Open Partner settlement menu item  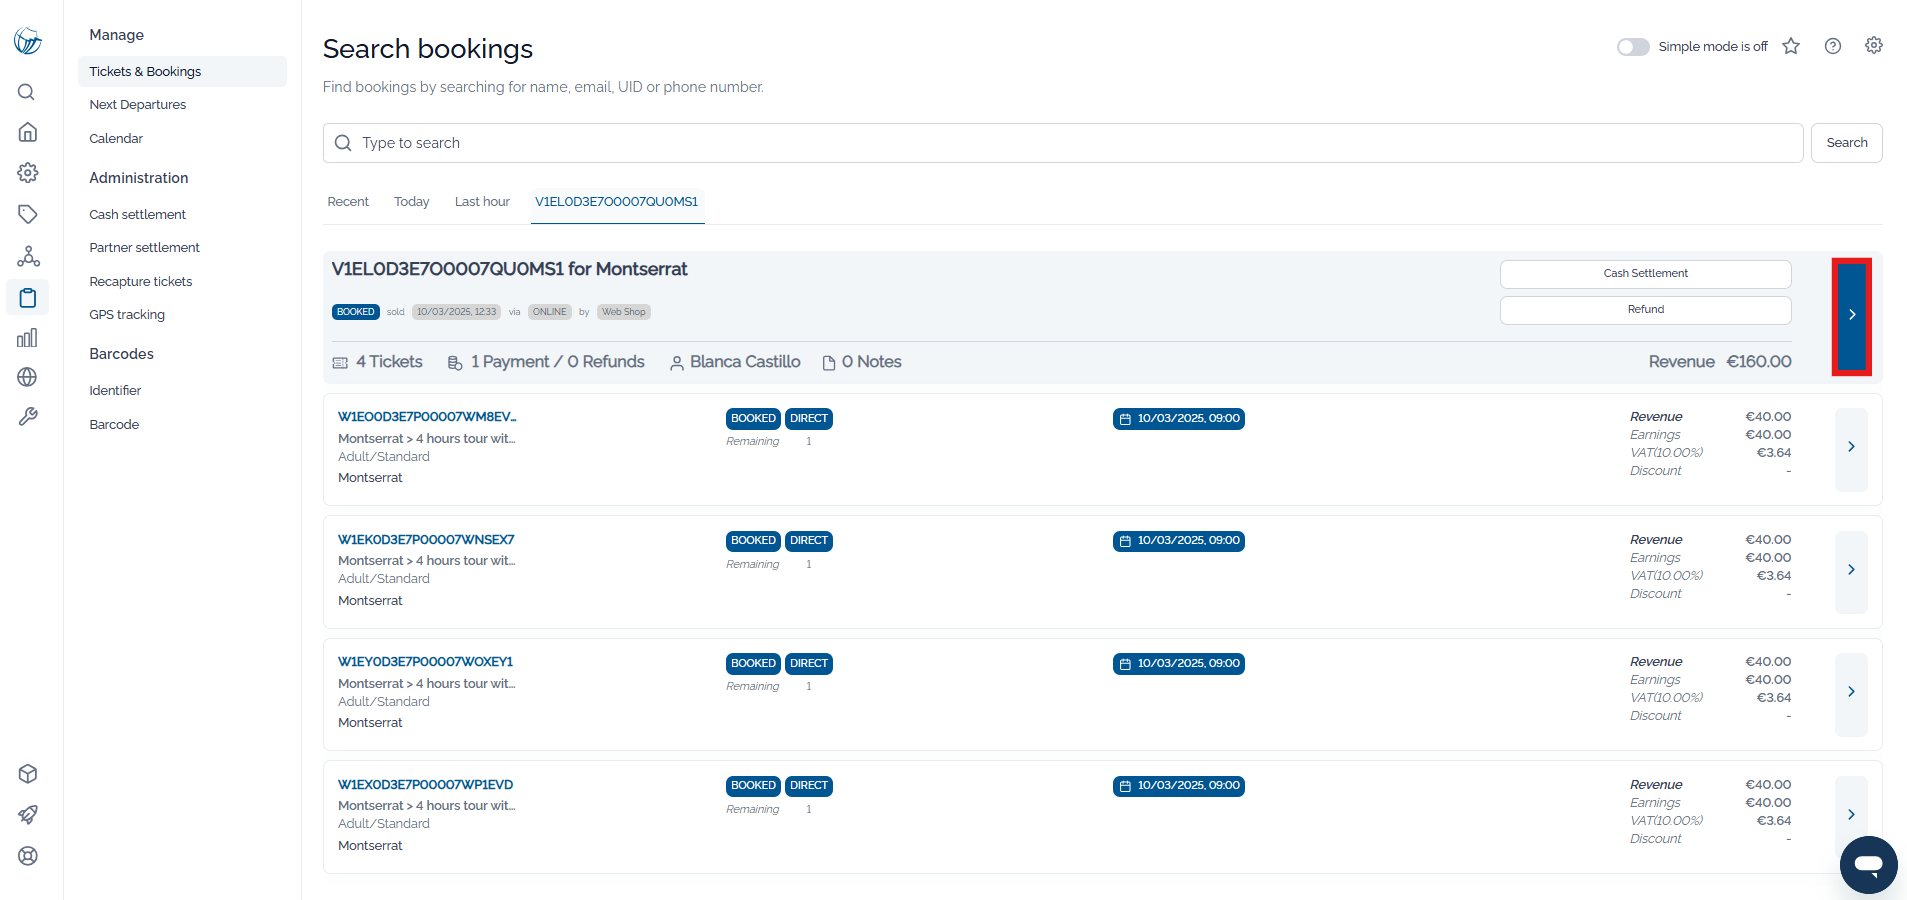point(145,248)
